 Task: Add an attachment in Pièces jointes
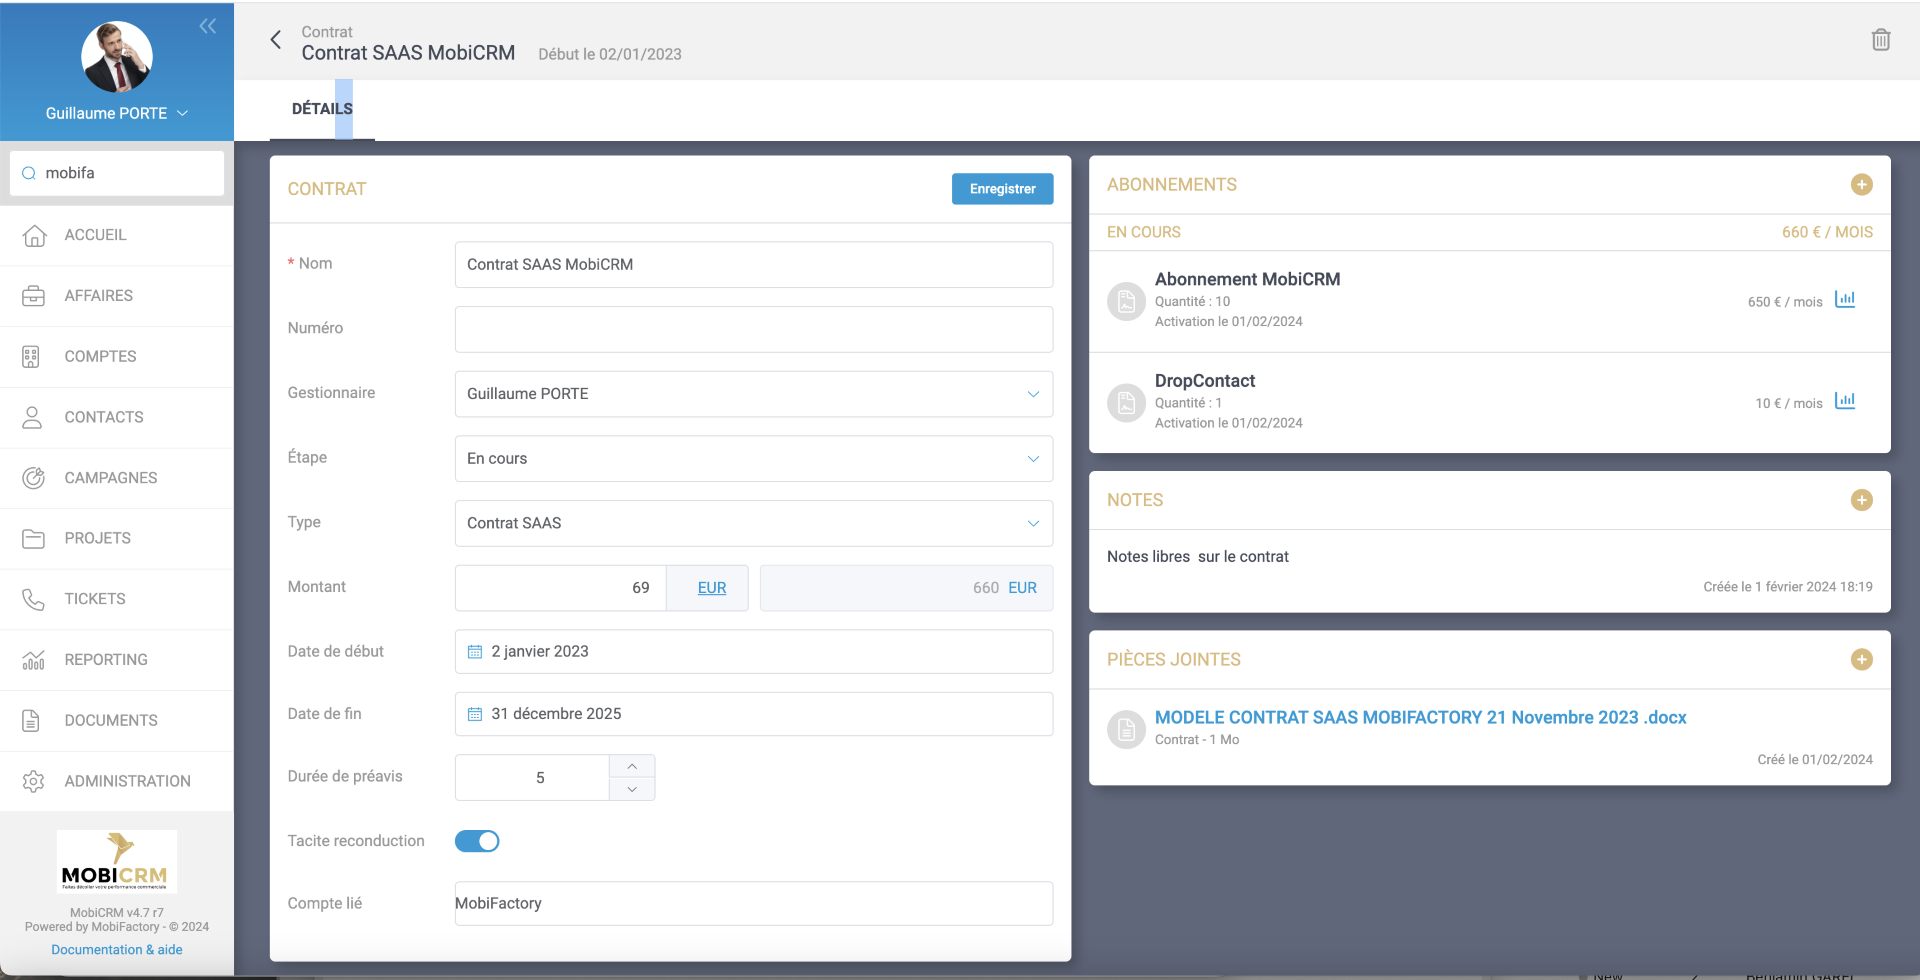coord(1861,660)
